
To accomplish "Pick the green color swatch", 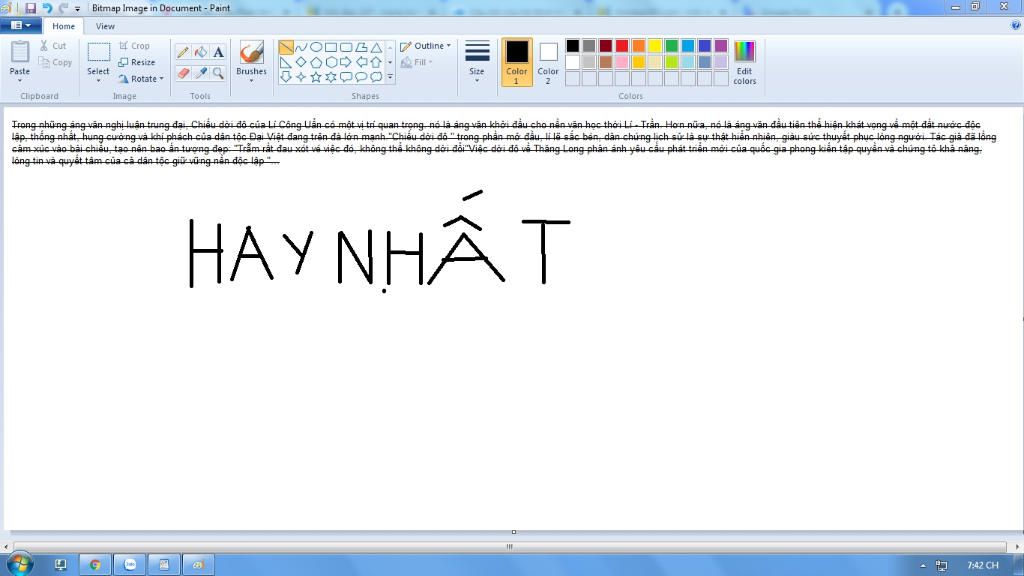I will tap(671, 46).
